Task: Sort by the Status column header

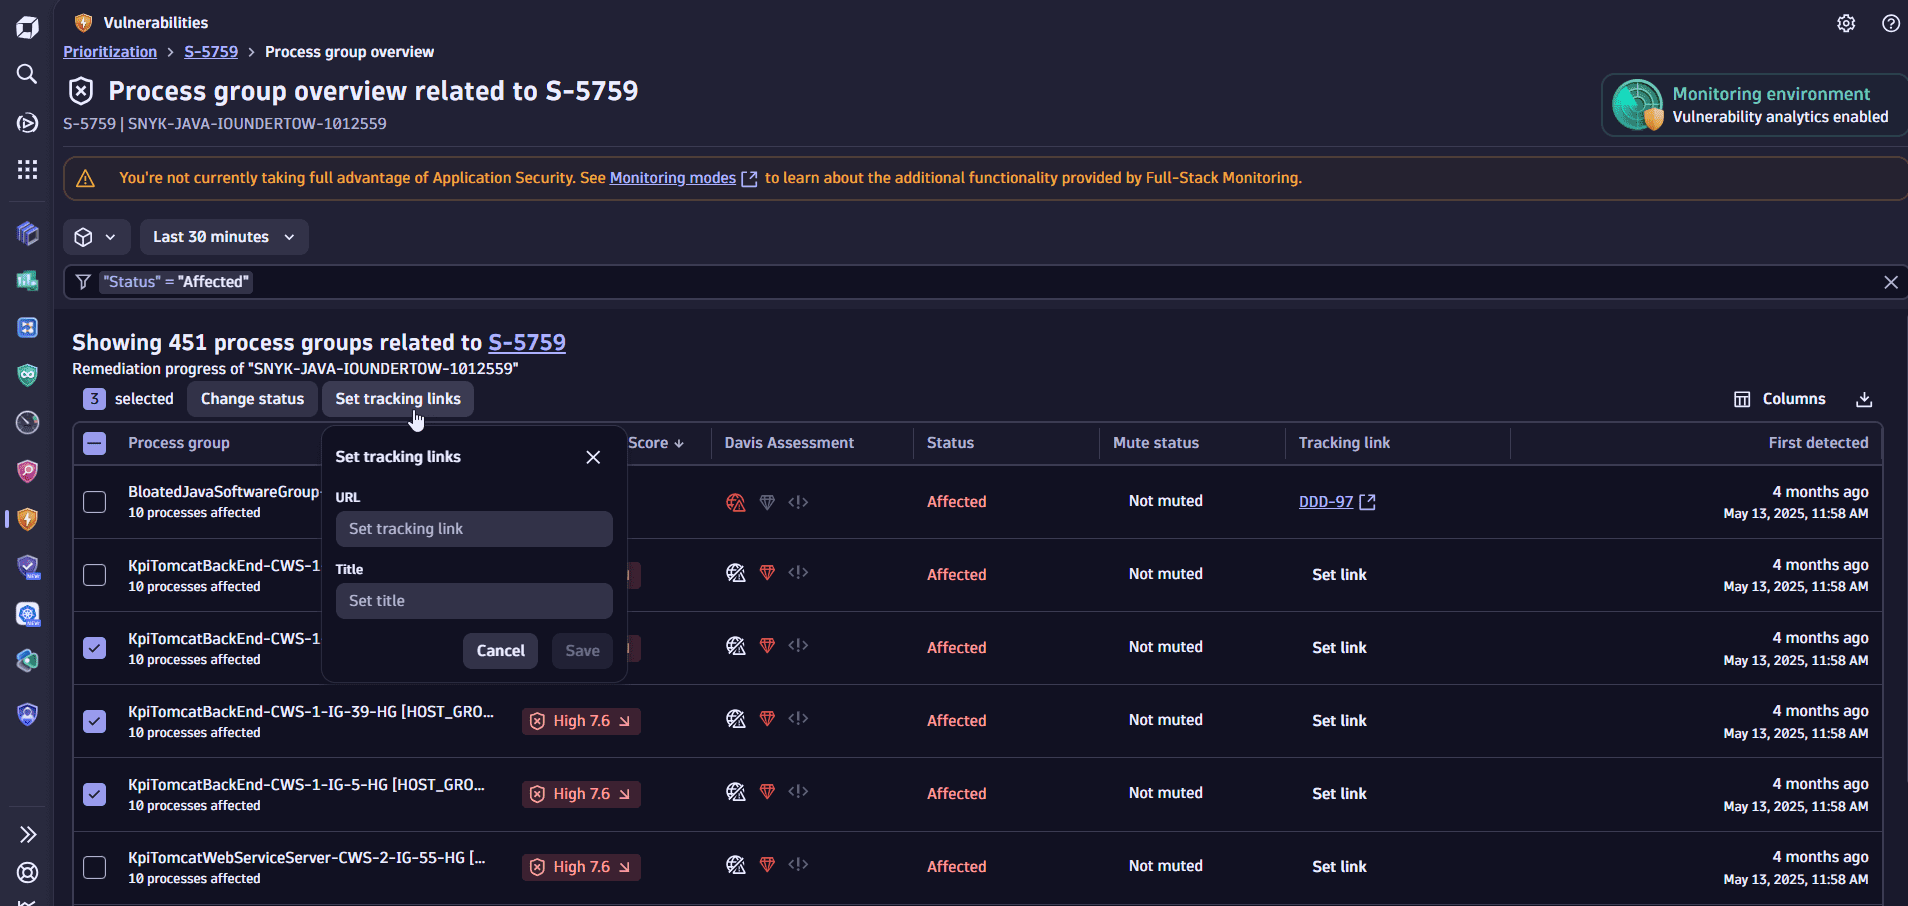Action: 950,443
